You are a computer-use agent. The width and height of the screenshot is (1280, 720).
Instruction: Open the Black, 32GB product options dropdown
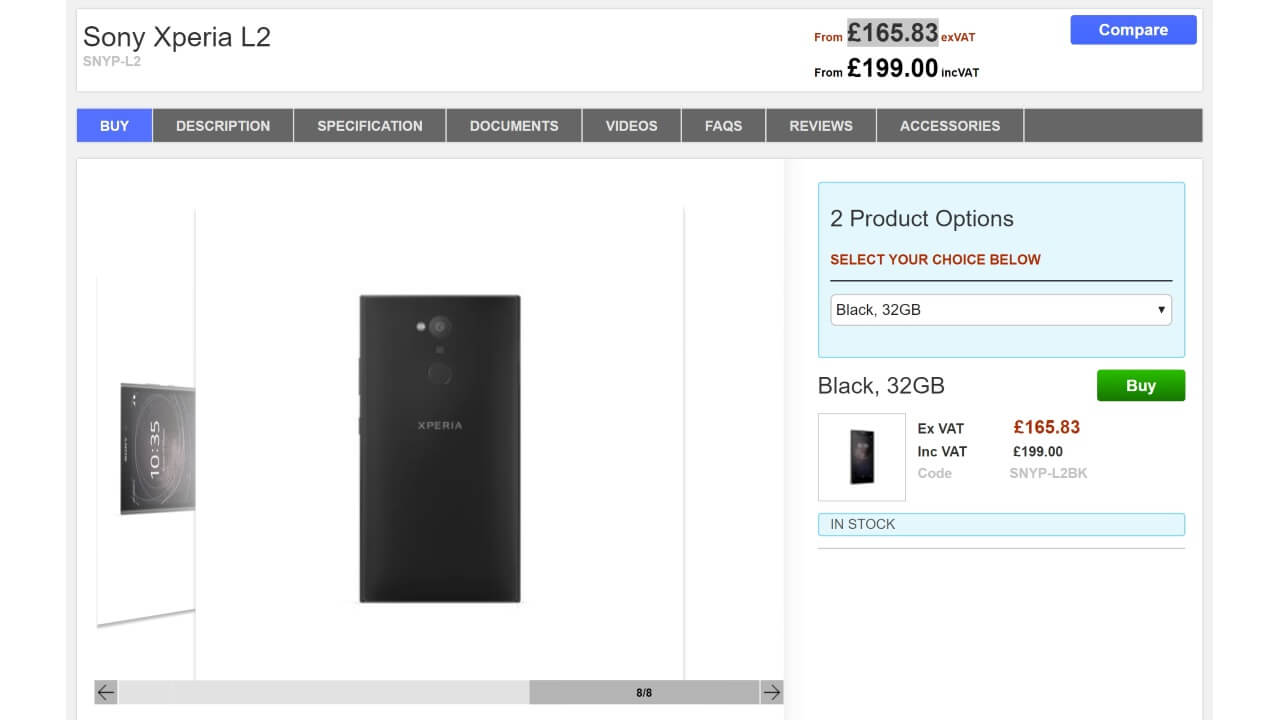click(x=1001, y=310)
